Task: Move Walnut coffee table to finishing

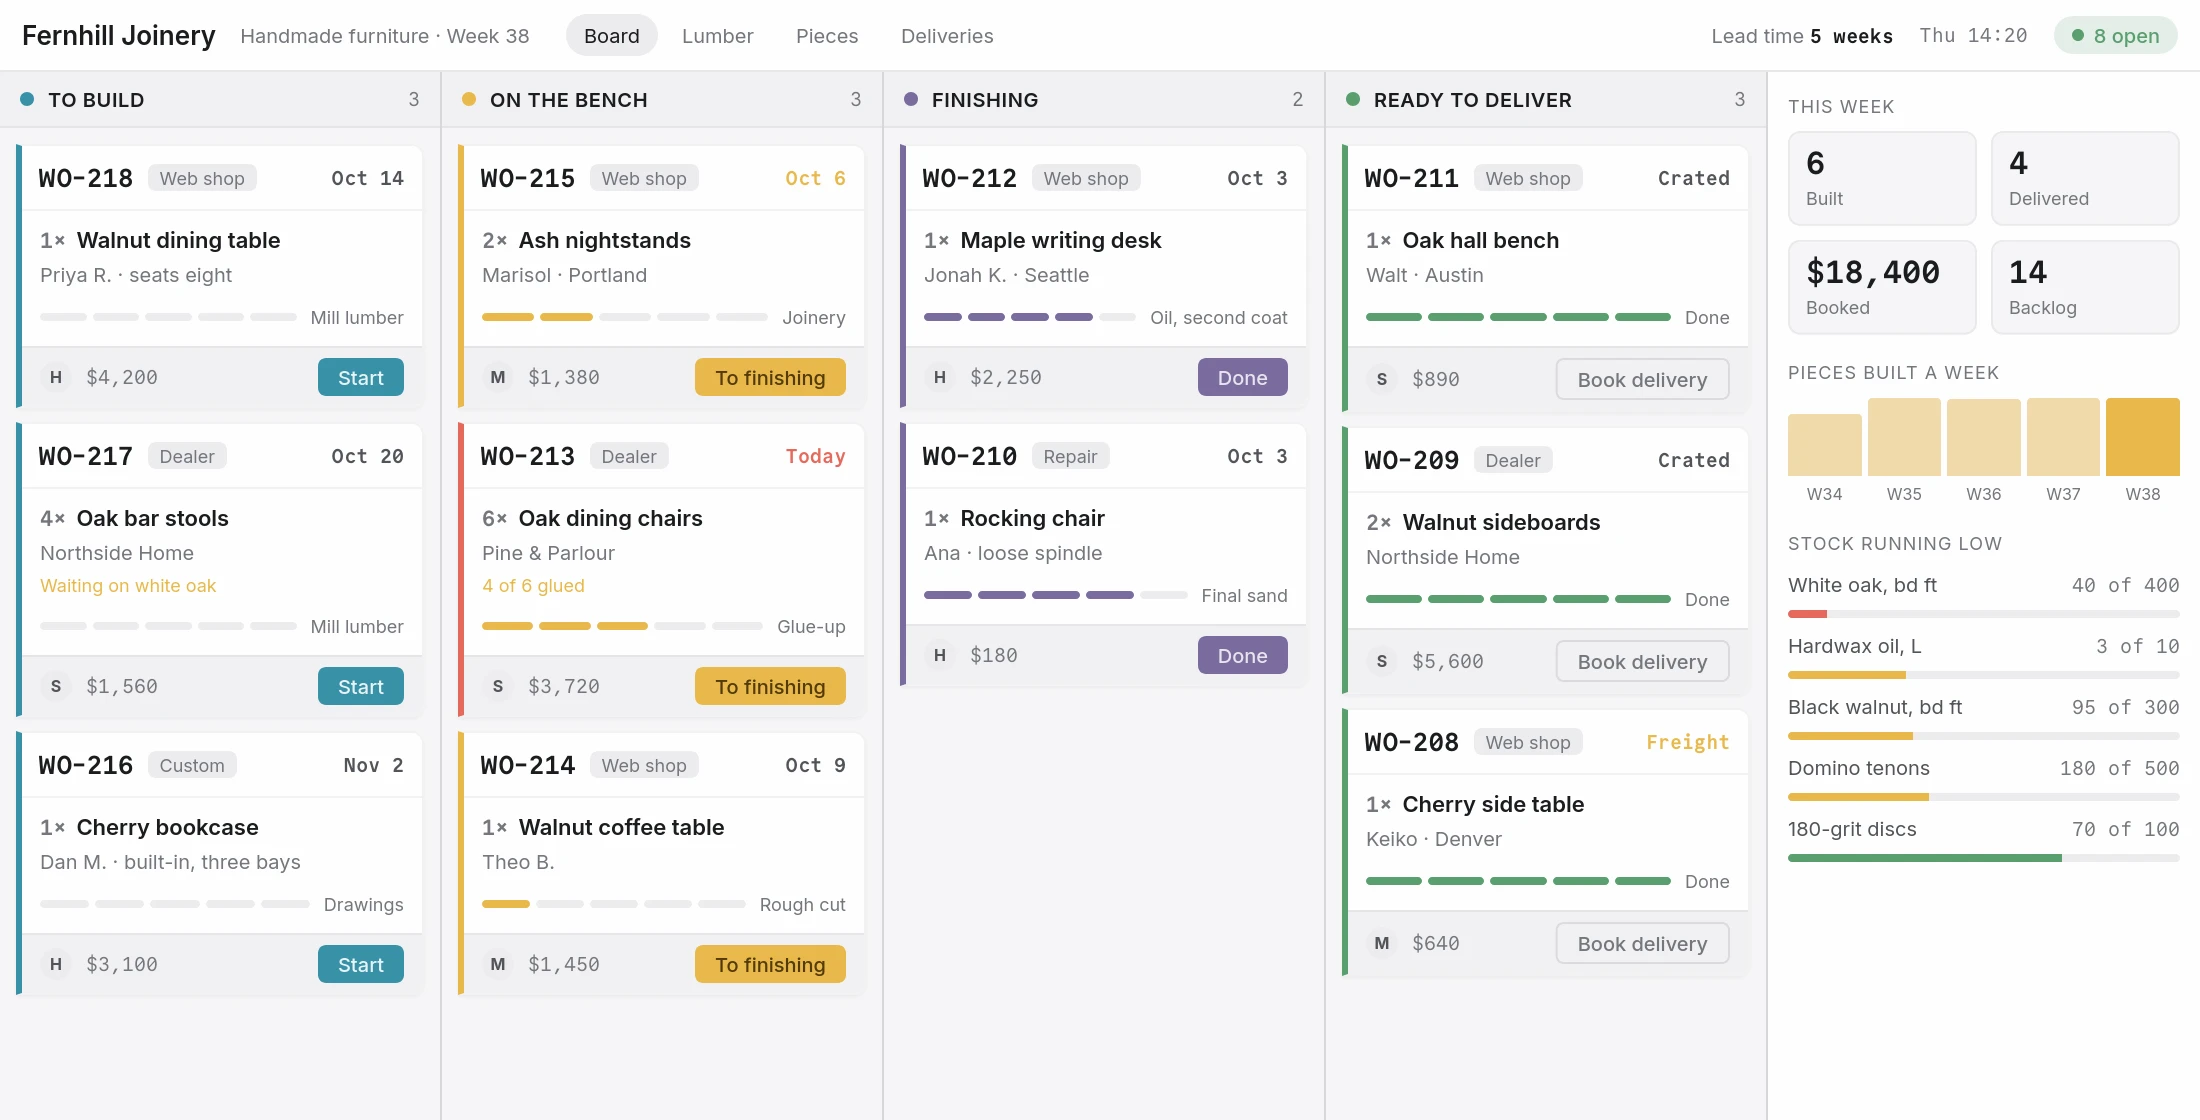Action: click(770, 964)
